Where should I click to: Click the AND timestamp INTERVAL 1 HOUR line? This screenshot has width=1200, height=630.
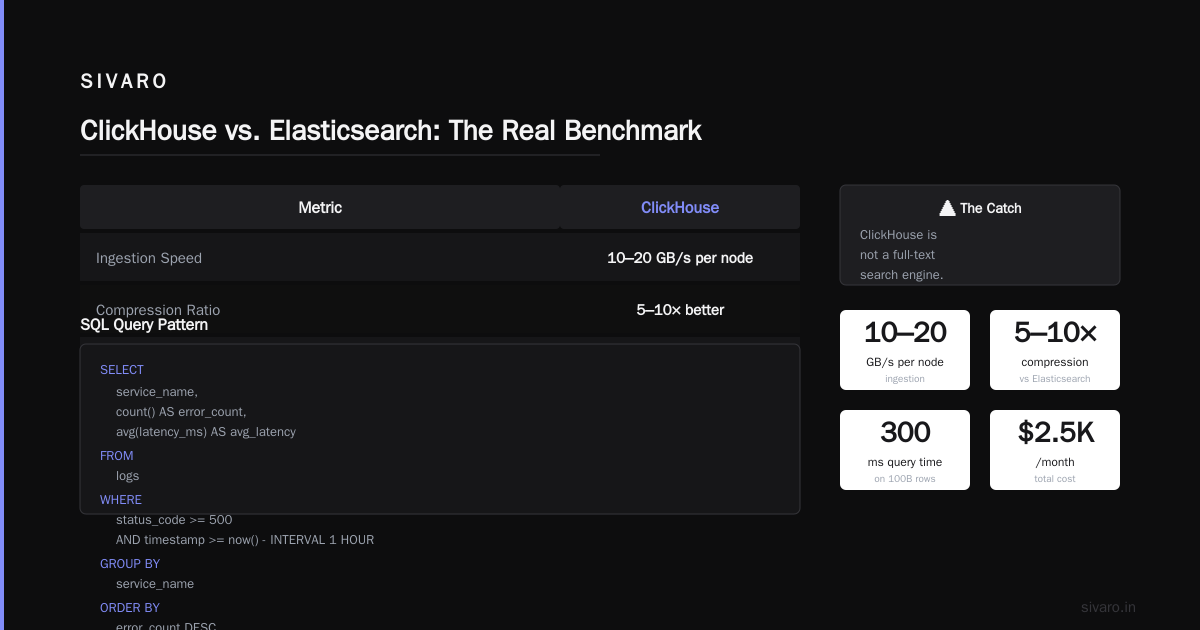point(245,540)
